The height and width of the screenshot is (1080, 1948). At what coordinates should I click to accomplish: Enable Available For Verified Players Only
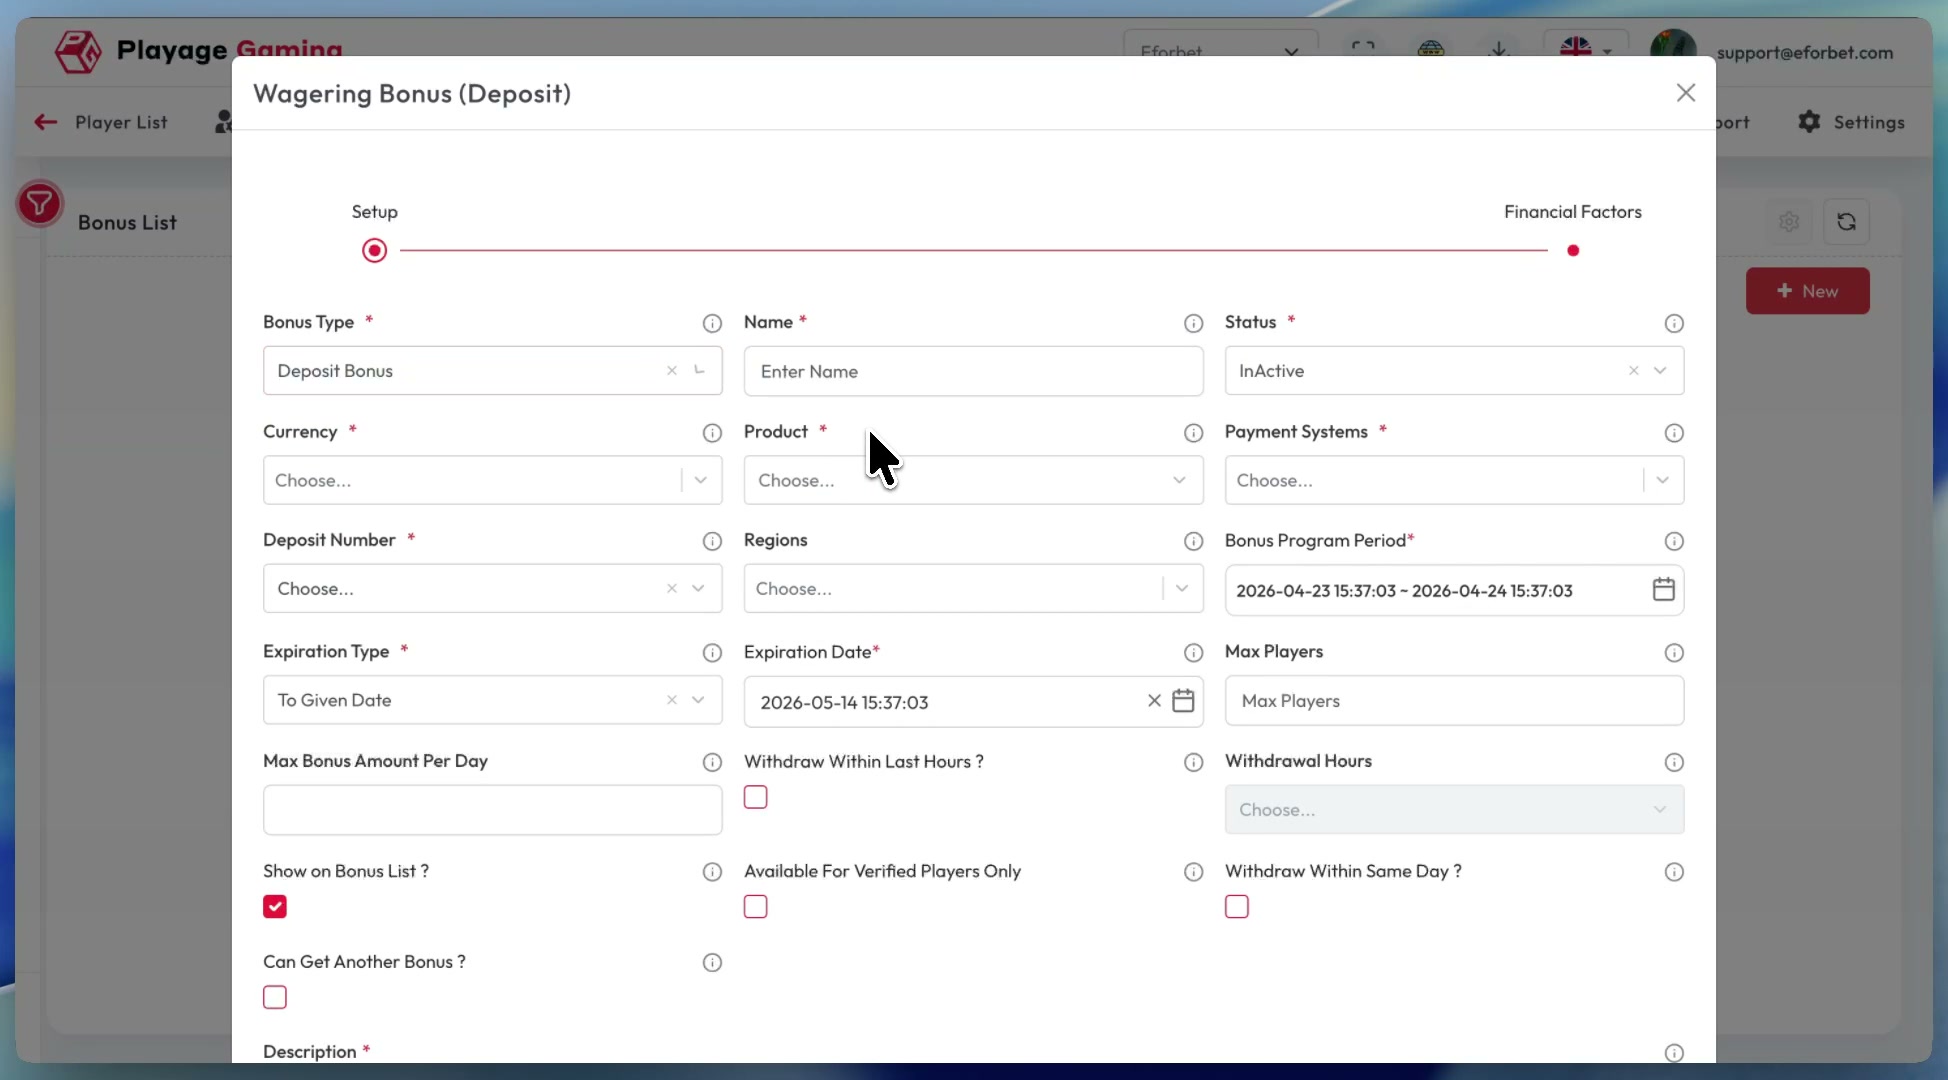tap(756, 906)
